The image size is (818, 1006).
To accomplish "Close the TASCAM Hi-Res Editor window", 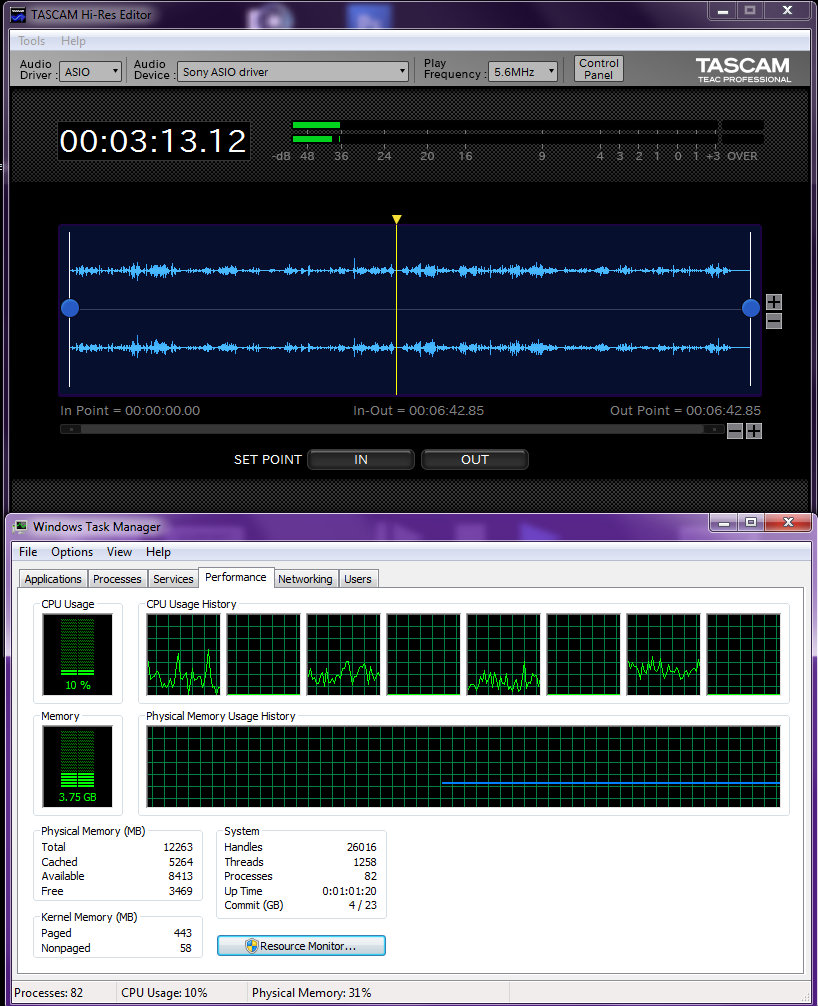I will 787,11.
